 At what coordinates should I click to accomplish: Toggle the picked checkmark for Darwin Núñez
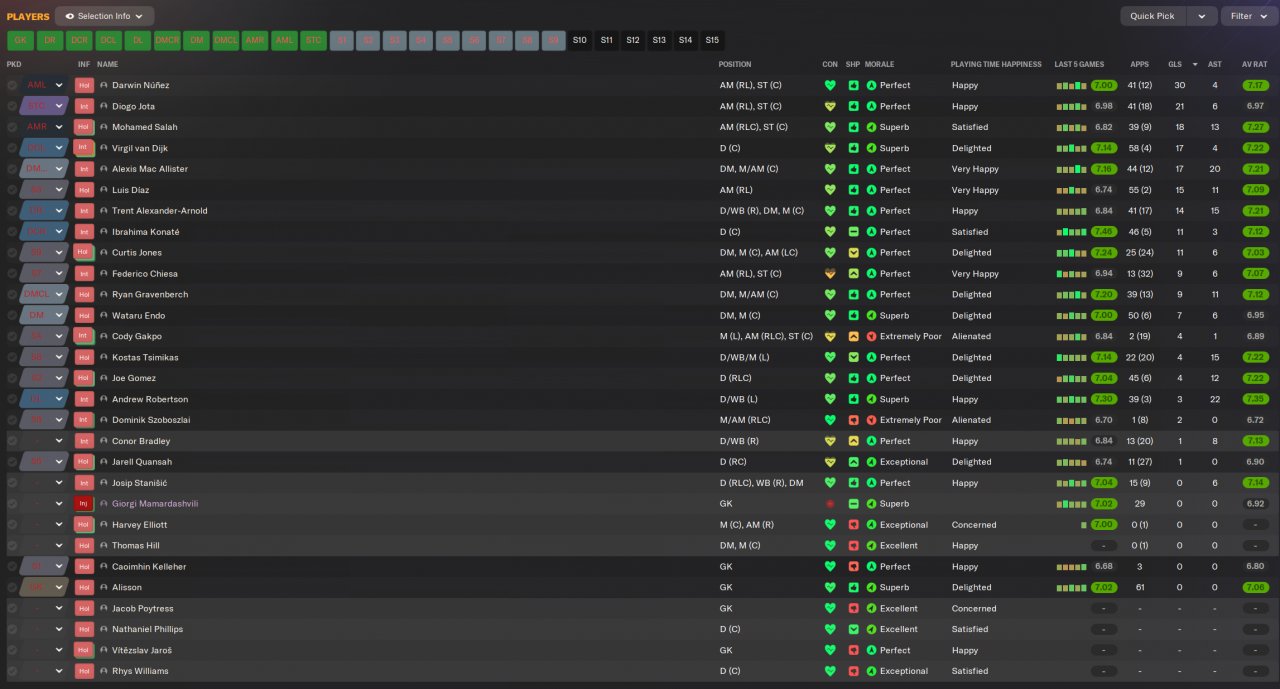(12, 85)
